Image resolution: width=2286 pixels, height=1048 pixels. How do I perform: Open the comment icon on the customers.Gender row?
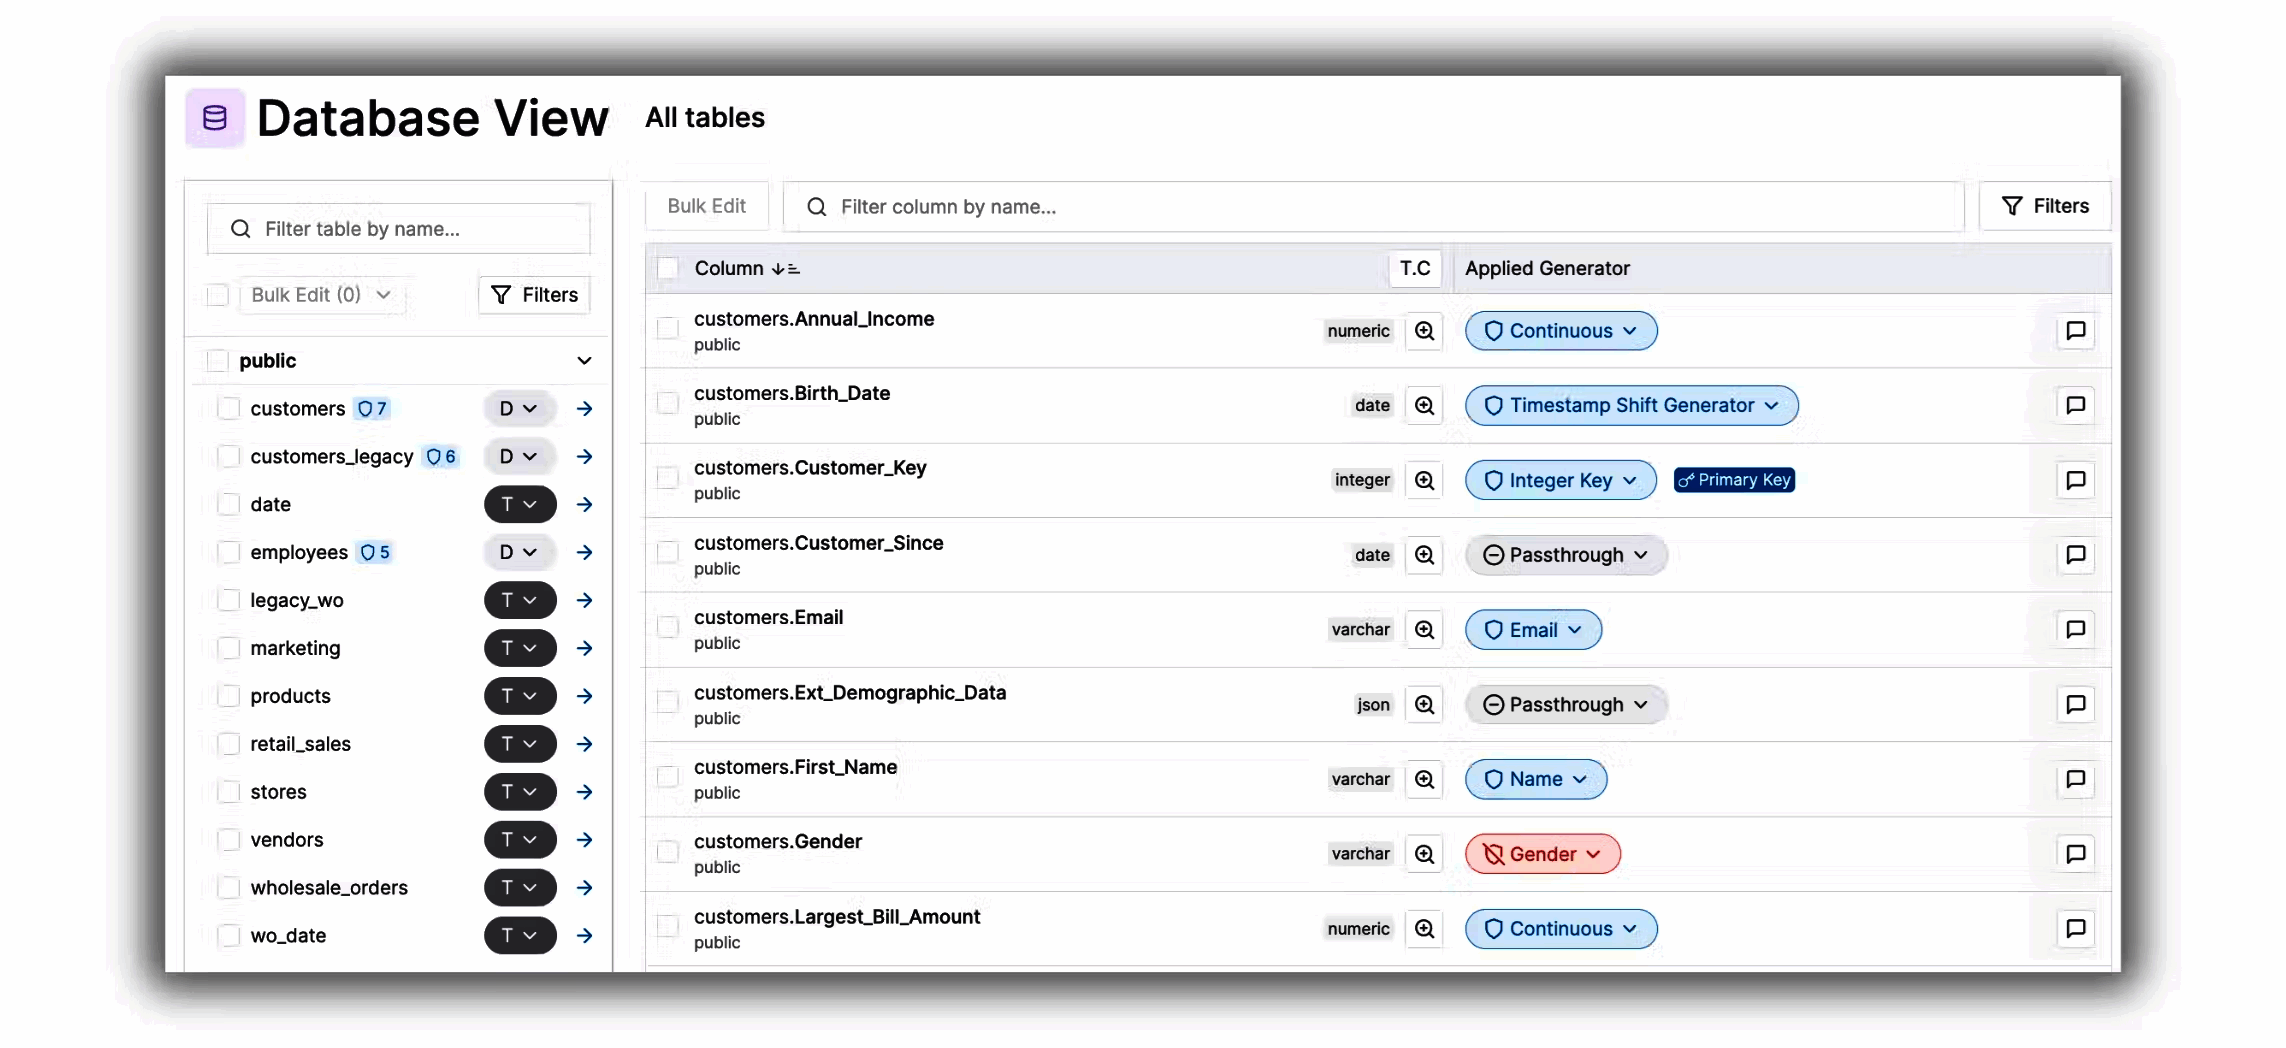[2075, 854]
